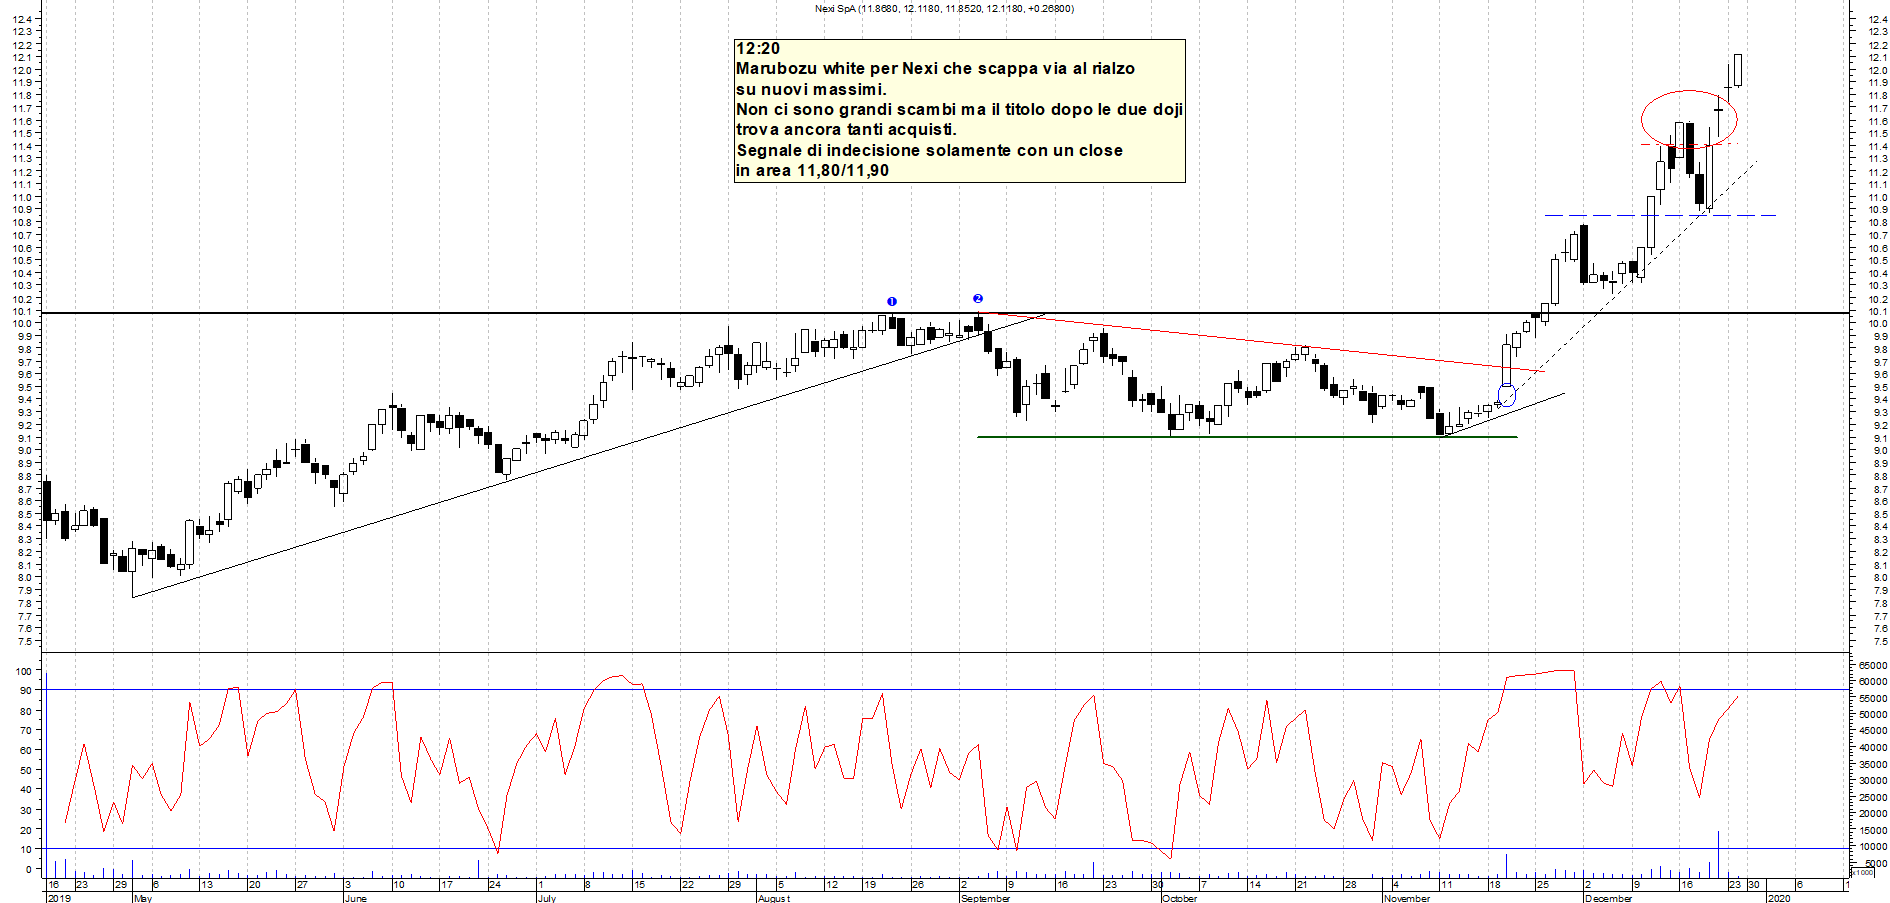1890x903 pixels.
Task: Select the "20000" volume scale label
Action: (x=1873, y=813)
